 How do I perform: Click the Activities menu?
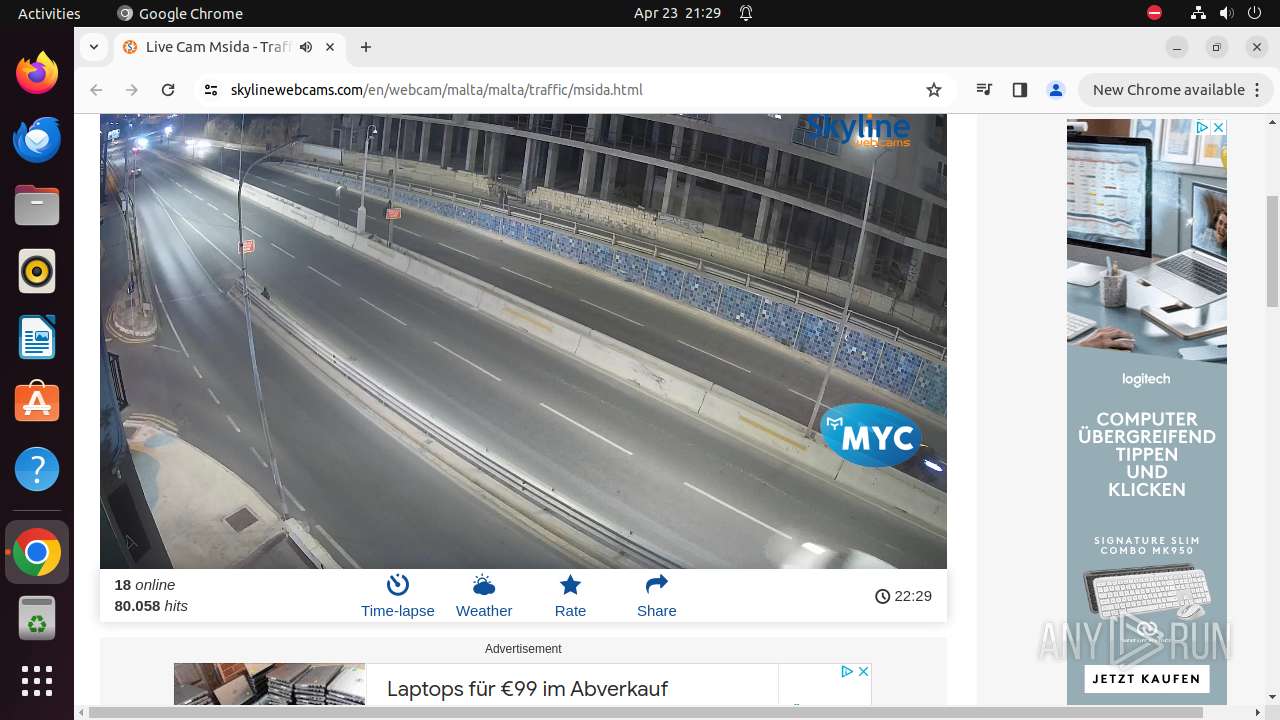[49, 13]
